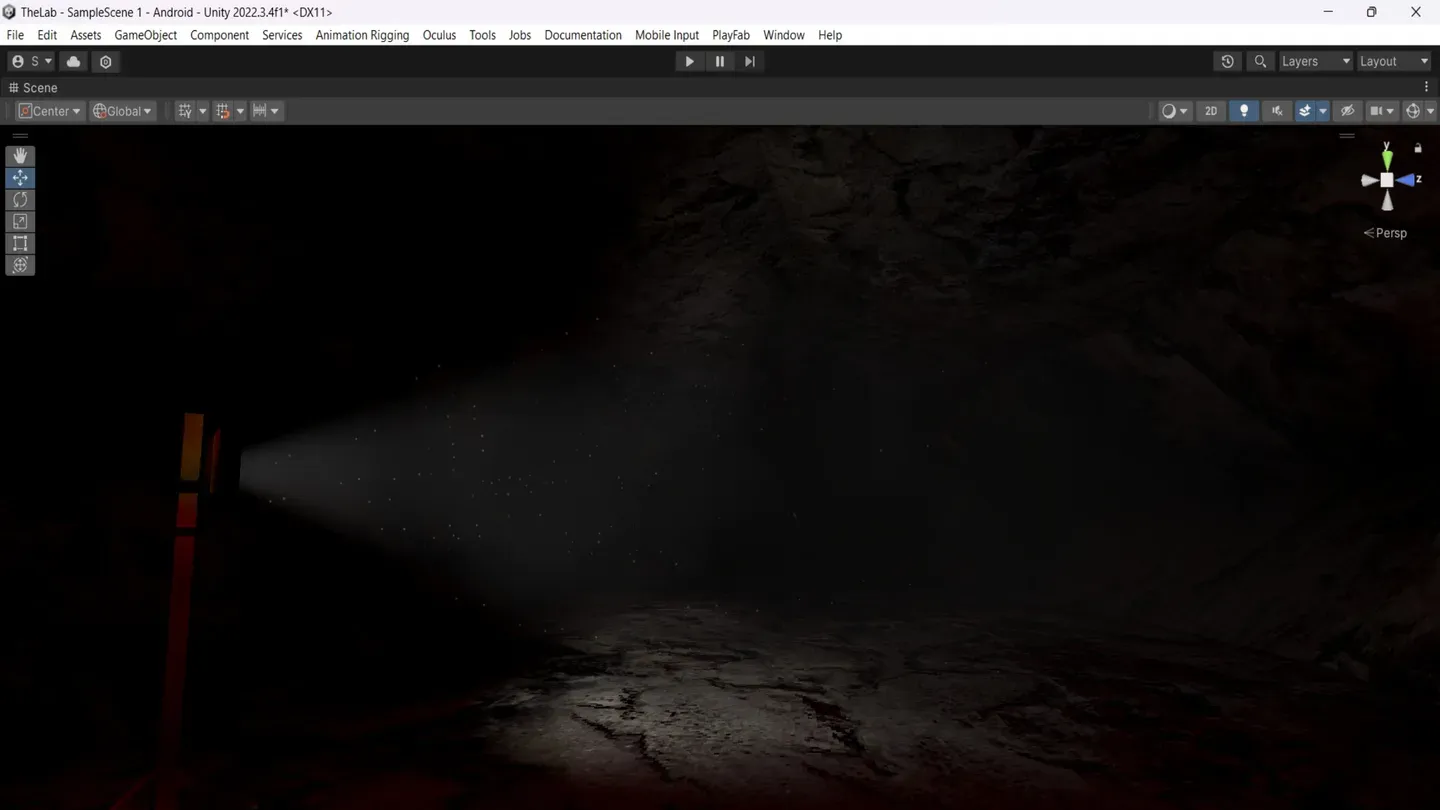Open Unity Cloud services icon

coord(74,61)
